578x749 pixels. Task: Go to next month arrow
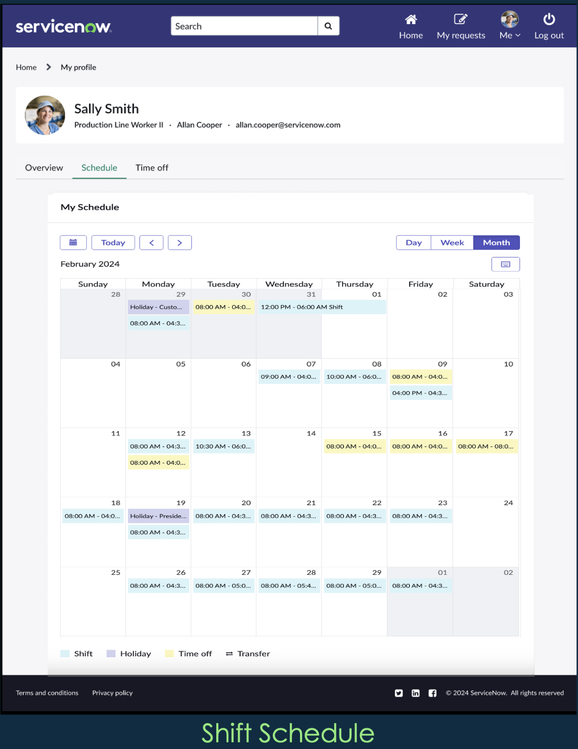coord(180,243)
